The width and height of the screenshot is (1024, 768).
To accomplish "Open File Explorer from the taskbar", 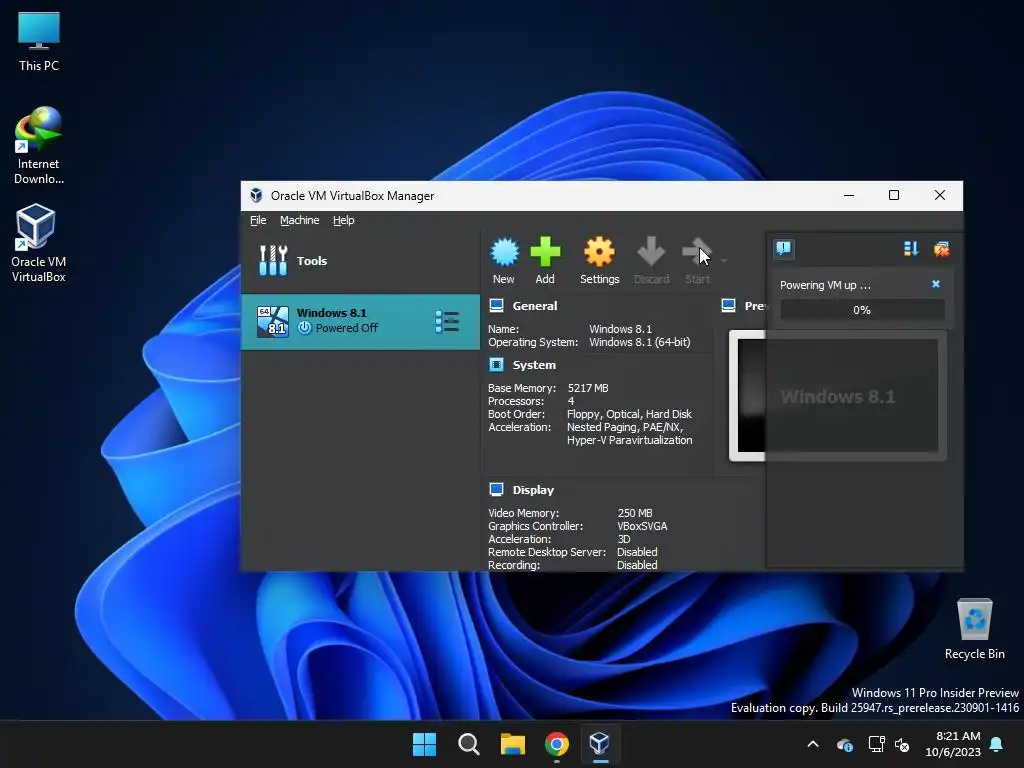I will point(513,744).
